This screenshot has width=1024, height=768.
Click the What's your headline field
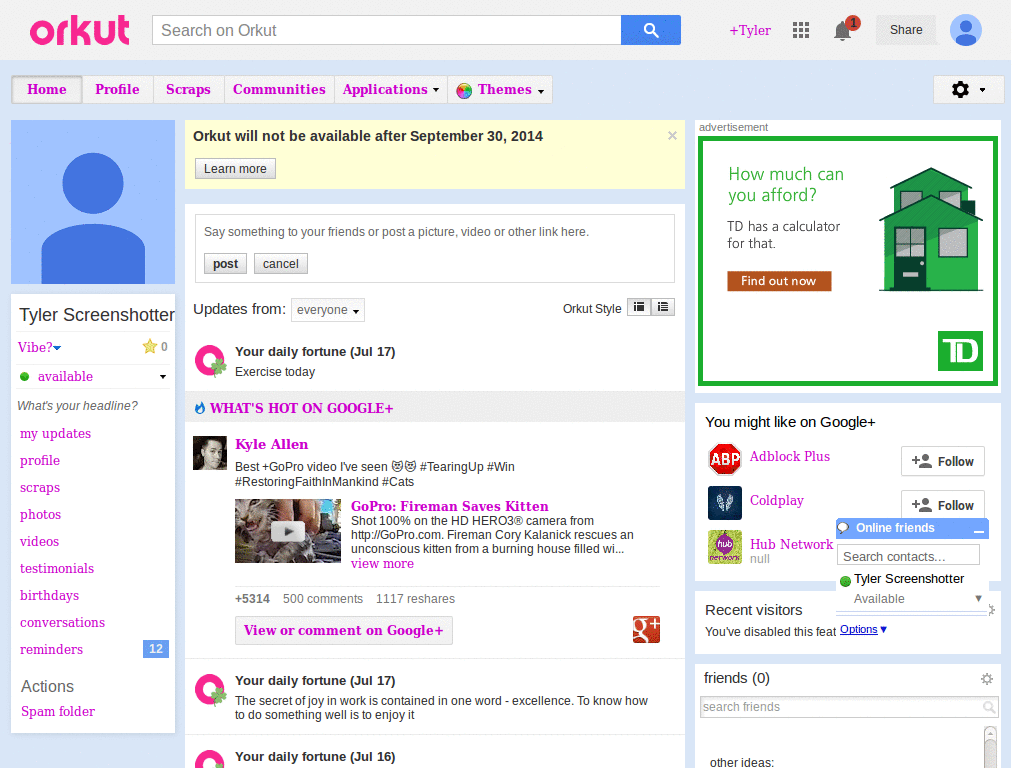pos(78,406)
